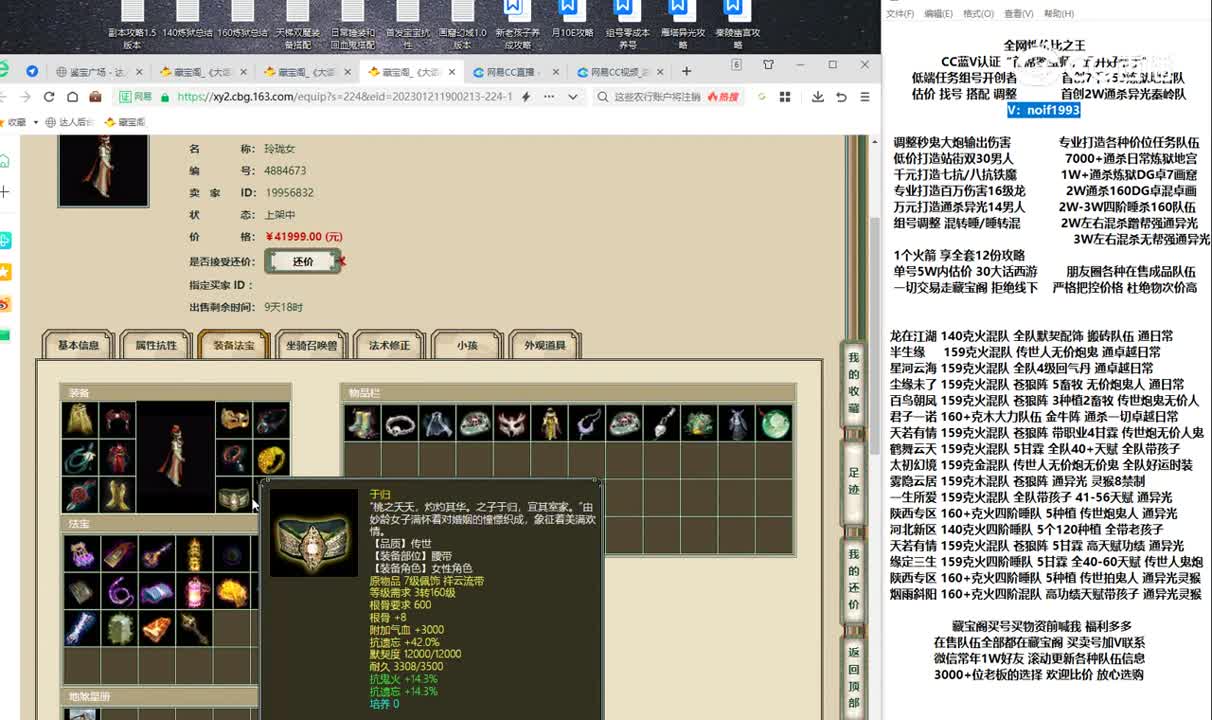The image size is (1212, 720).
Task: Open Notepad 格式(O) menu
Action: click(978, 14)
